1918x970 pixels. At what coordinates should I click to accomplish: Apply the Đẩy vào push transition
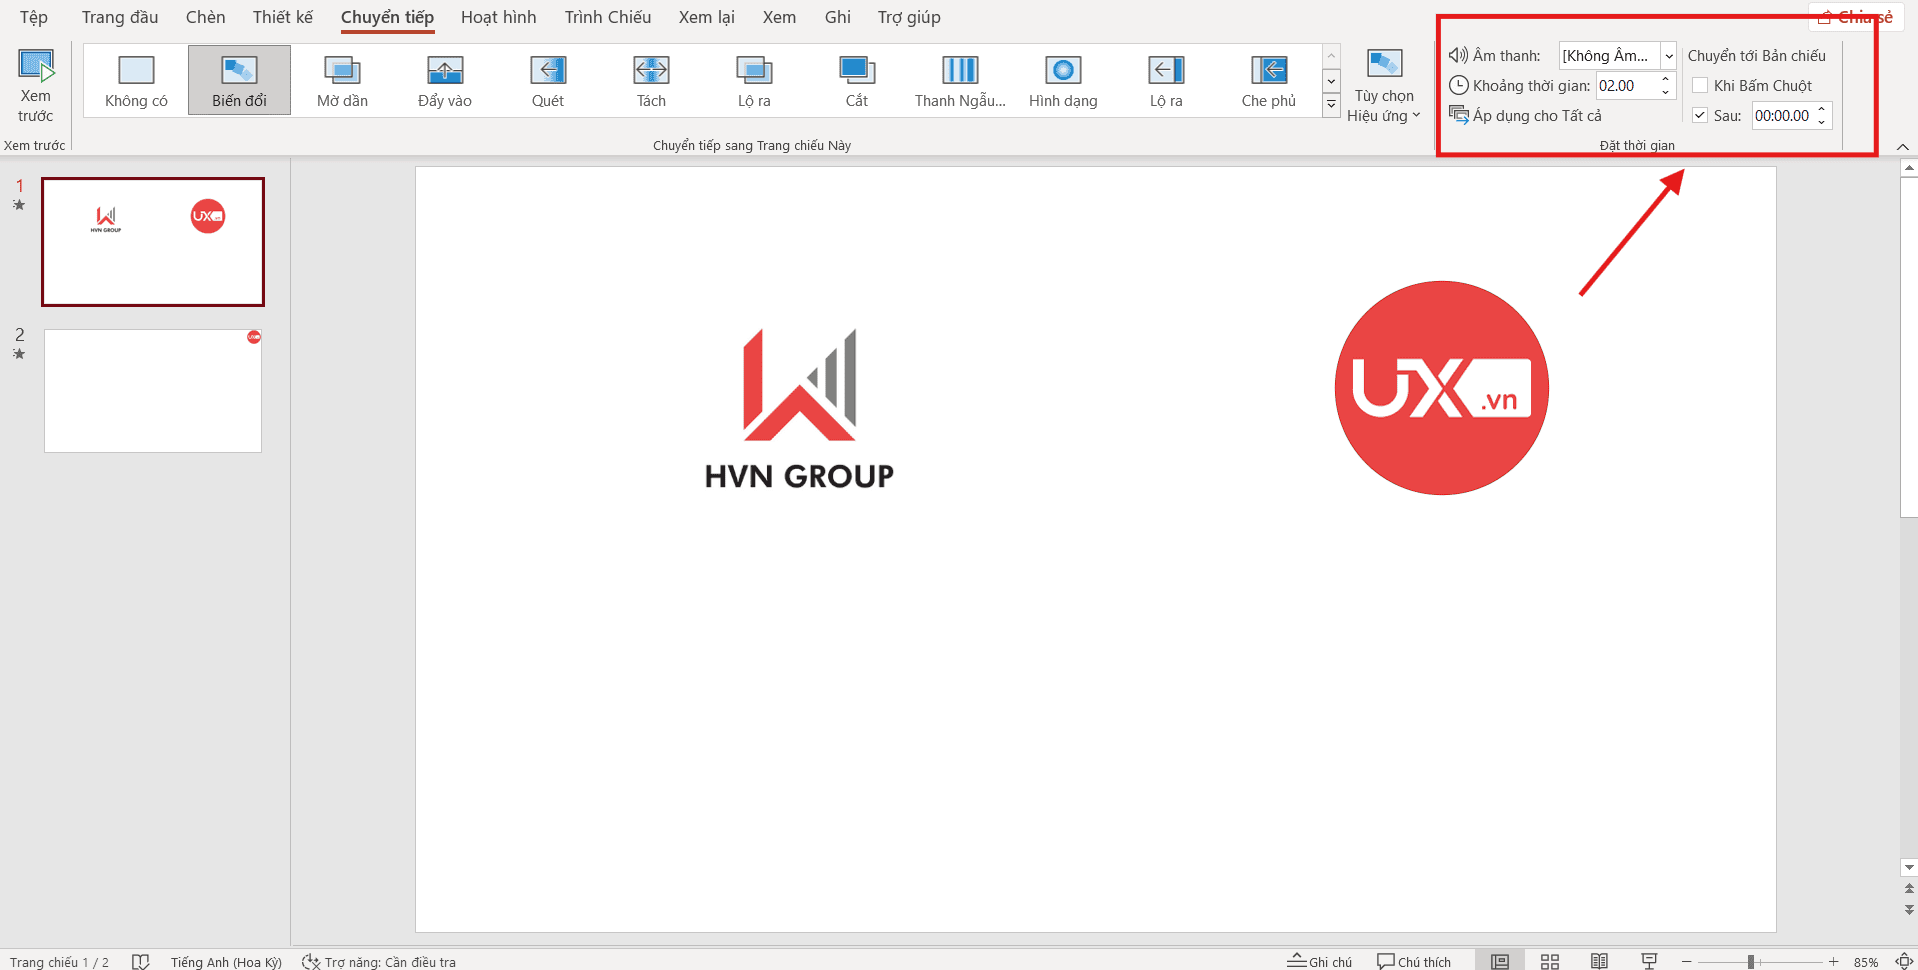click(x=445, y=80)
